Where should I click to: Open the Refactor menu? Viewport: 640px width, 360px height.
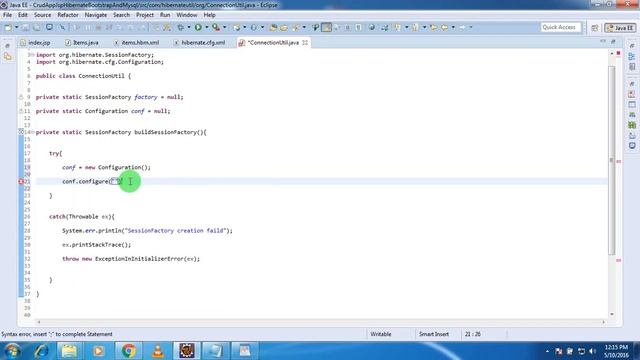(68, 15)
